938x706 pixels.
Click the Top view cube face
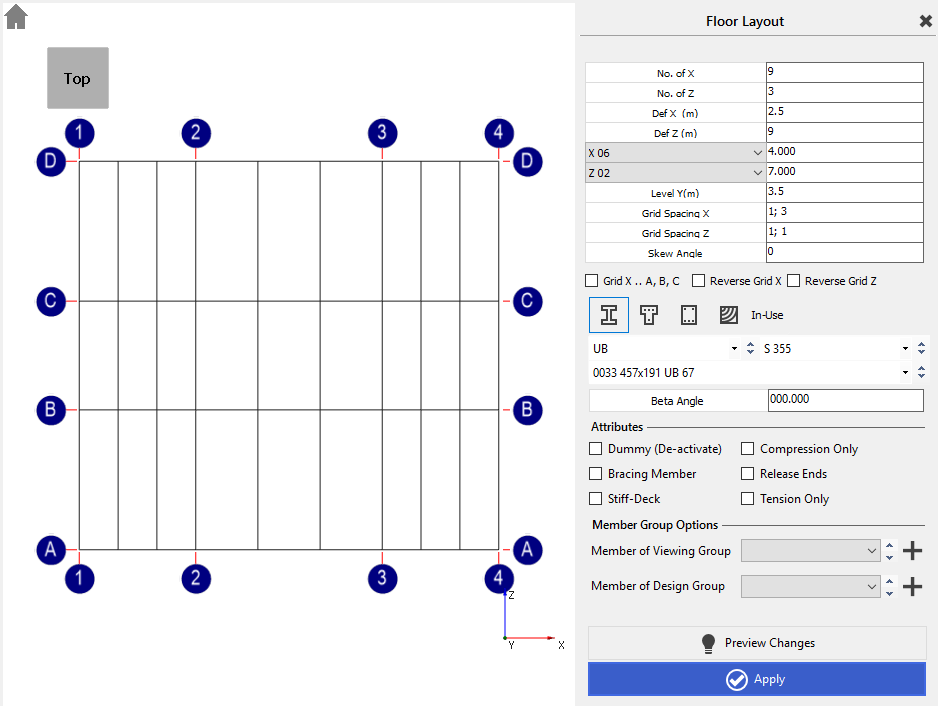click(x=78, y=78)
